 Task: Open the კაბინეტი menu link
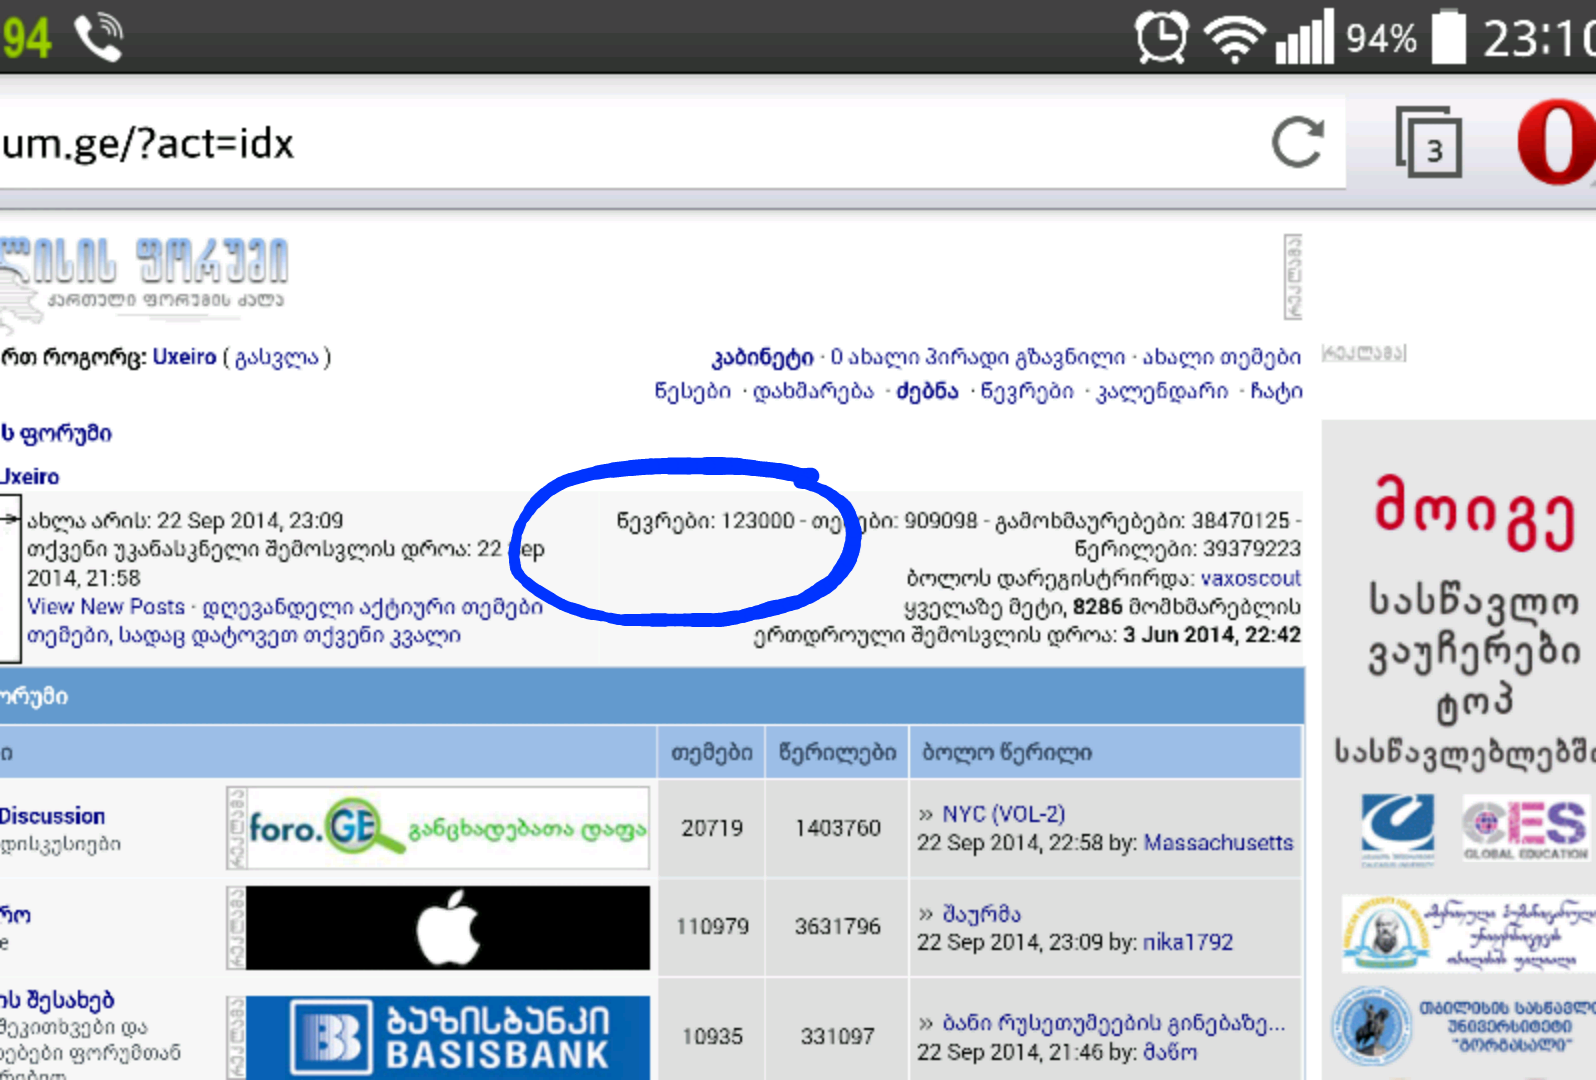pyautogui.click(x=762, y=358)
